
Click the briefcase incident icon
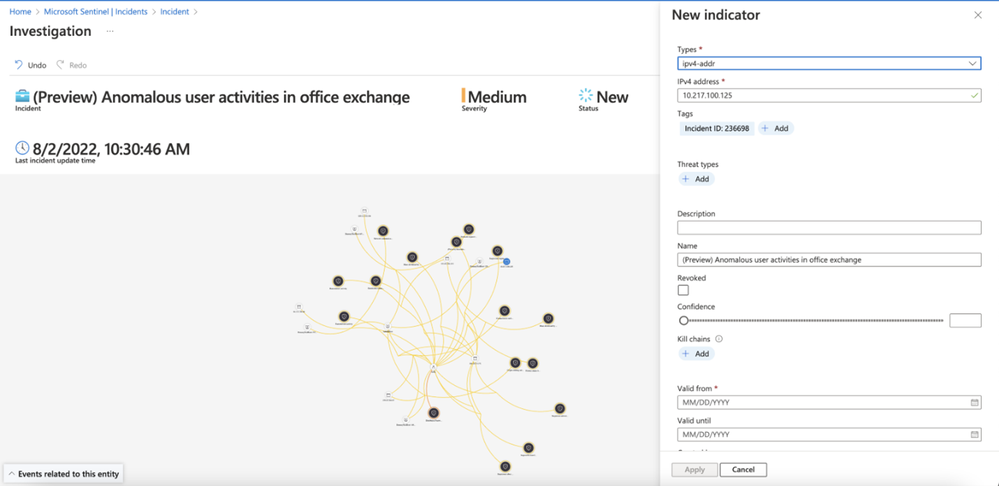(22, 97)
